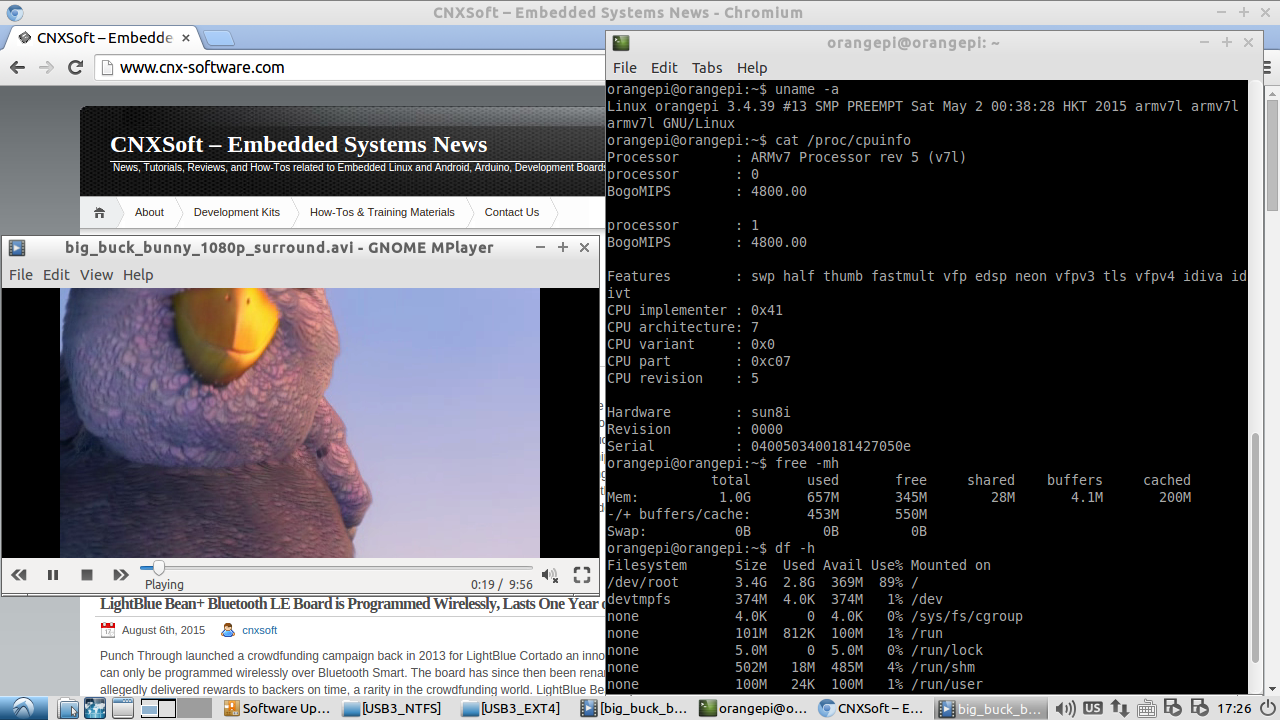The width and height of the screenshot is (1280, 720).
Task: Click the US keyboard layout indicator
Action: point(1093,709)
